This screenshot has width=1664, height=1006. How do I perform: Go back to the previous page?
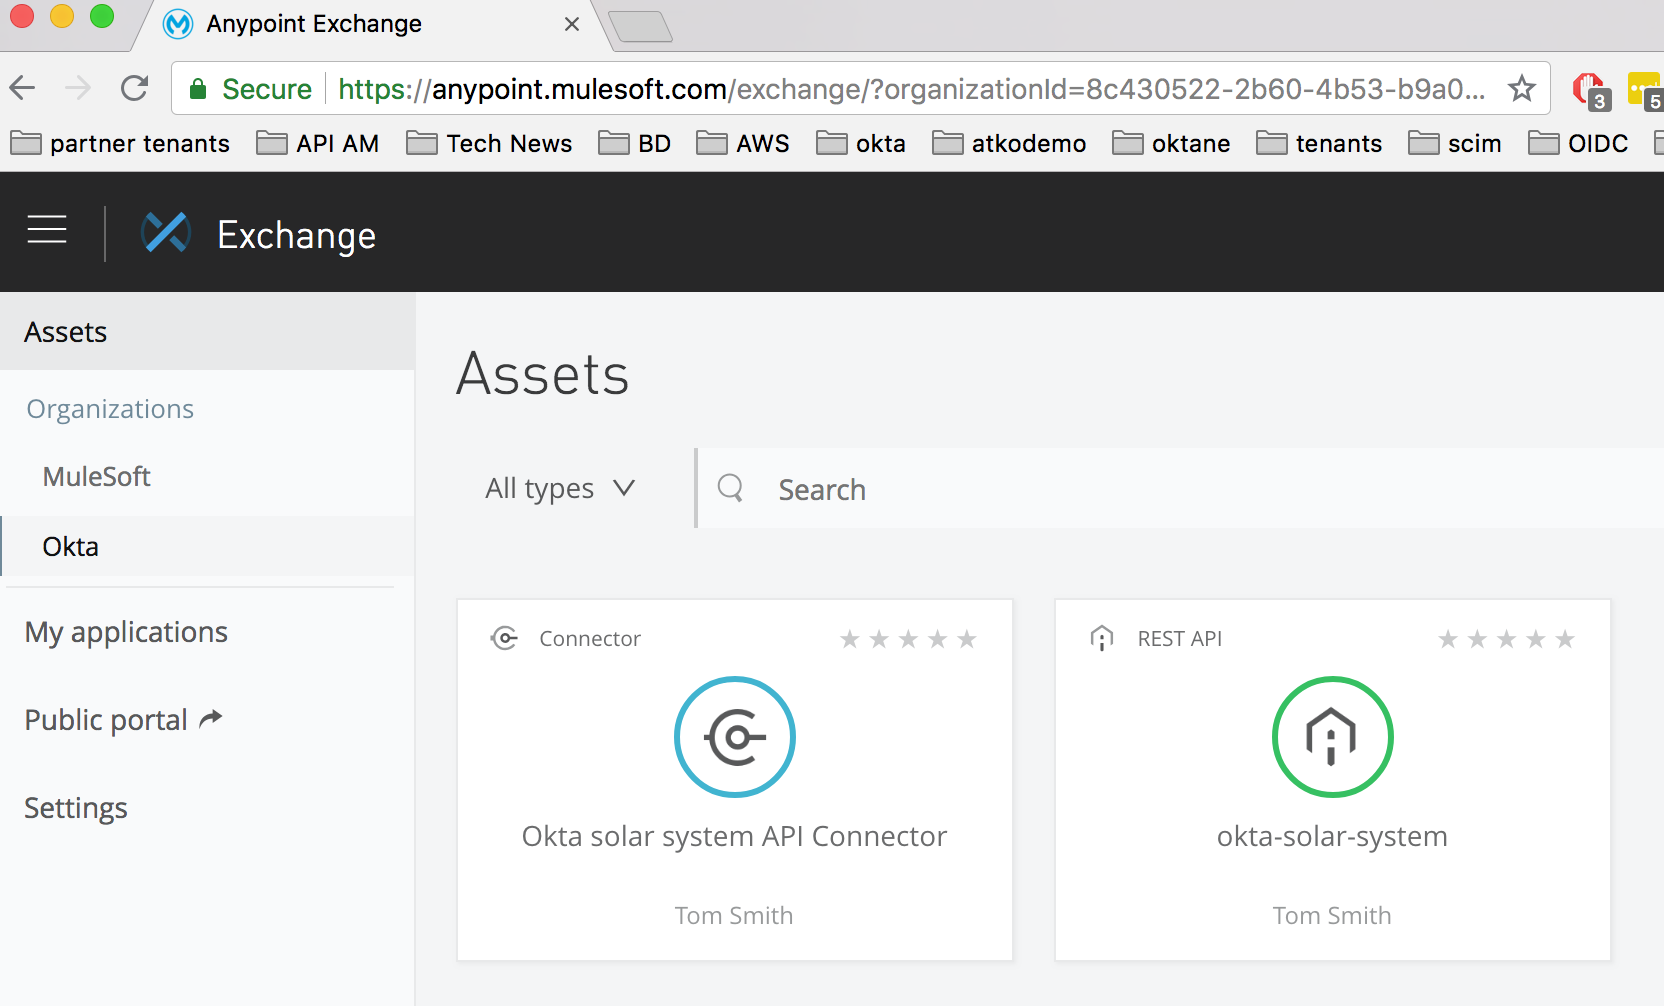pyautogui.click(x=23, y=89)
